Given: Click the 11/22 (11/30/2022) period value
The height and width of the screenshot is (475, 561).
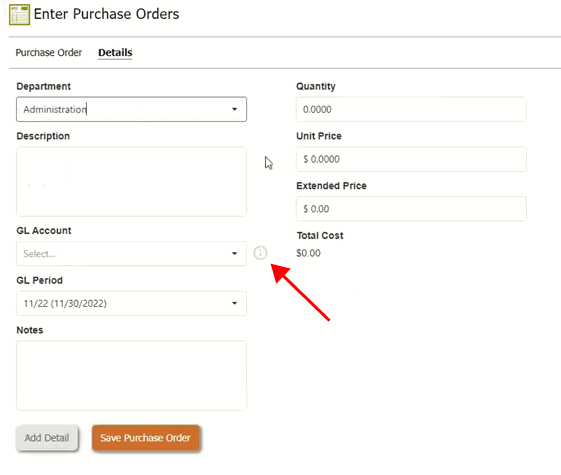Looking at the screenshot, I should tap(65, 303).
